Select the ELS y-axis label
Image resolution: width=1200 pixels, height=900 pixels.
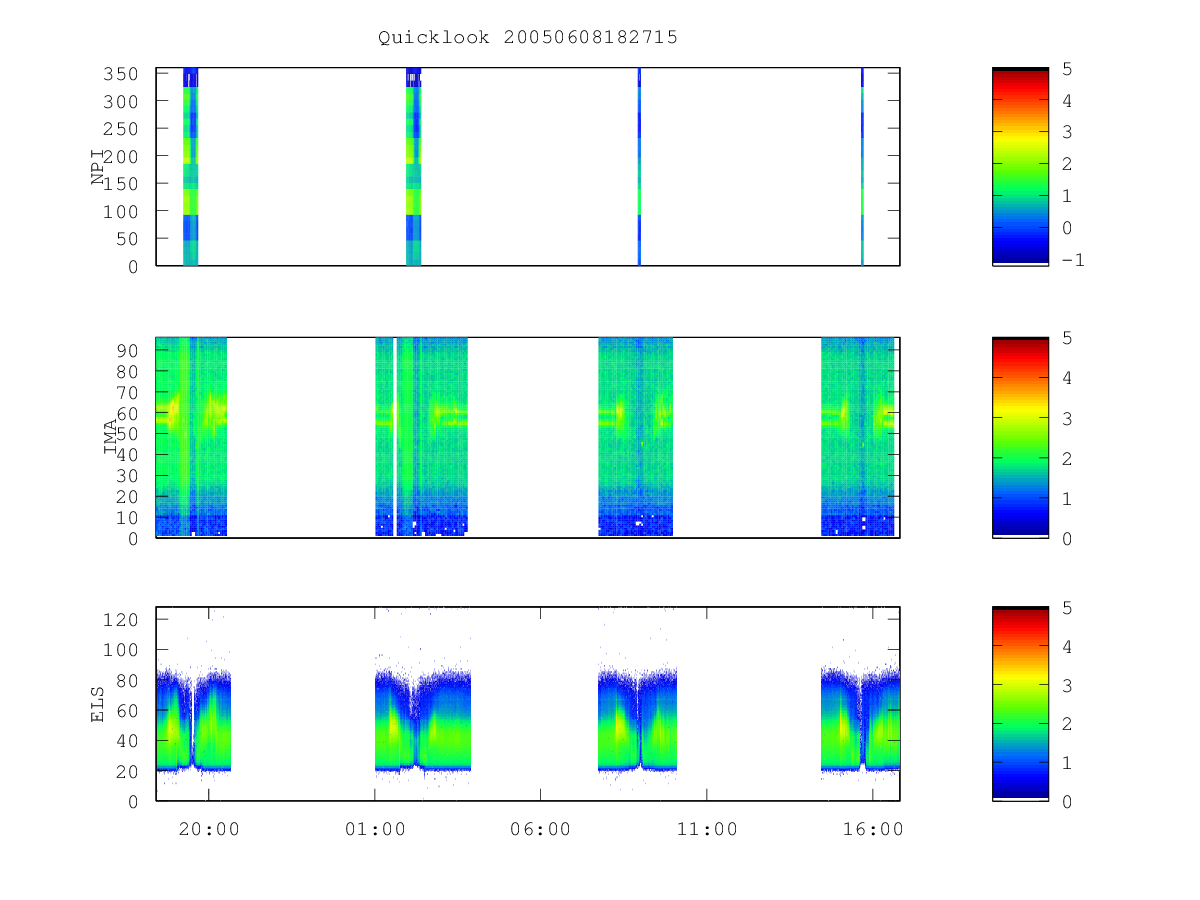click(98, 704)
